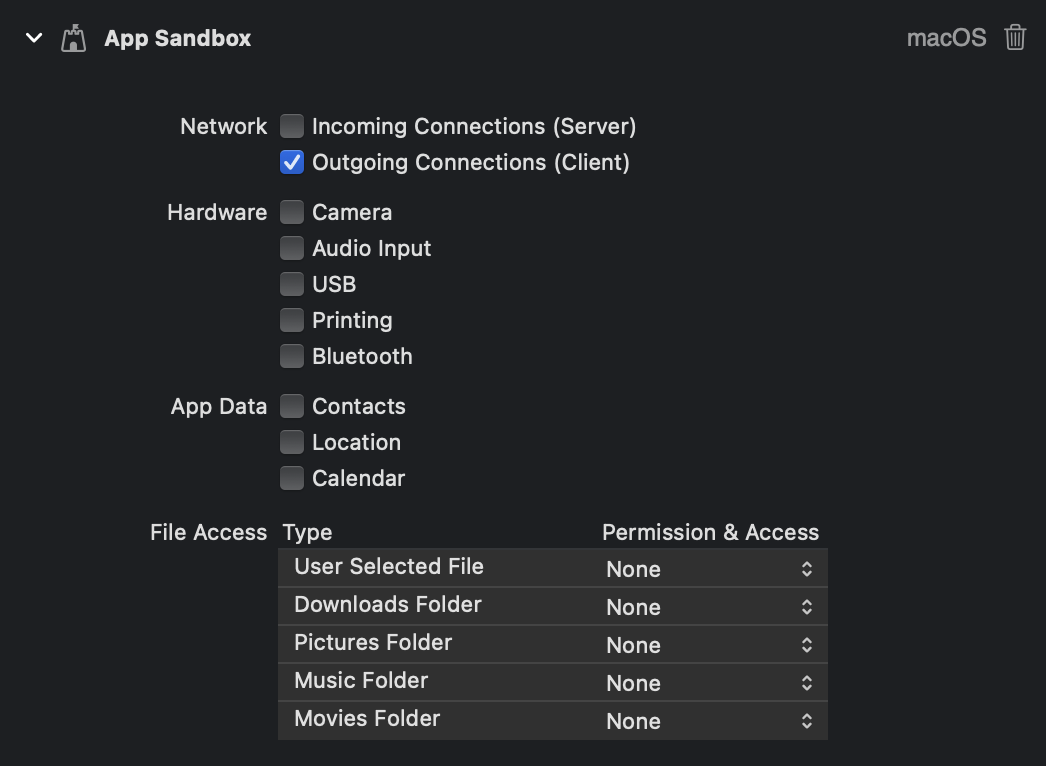Enable Camera hardware access
This screenshot has height=766, width=1046.
point(292,212)
